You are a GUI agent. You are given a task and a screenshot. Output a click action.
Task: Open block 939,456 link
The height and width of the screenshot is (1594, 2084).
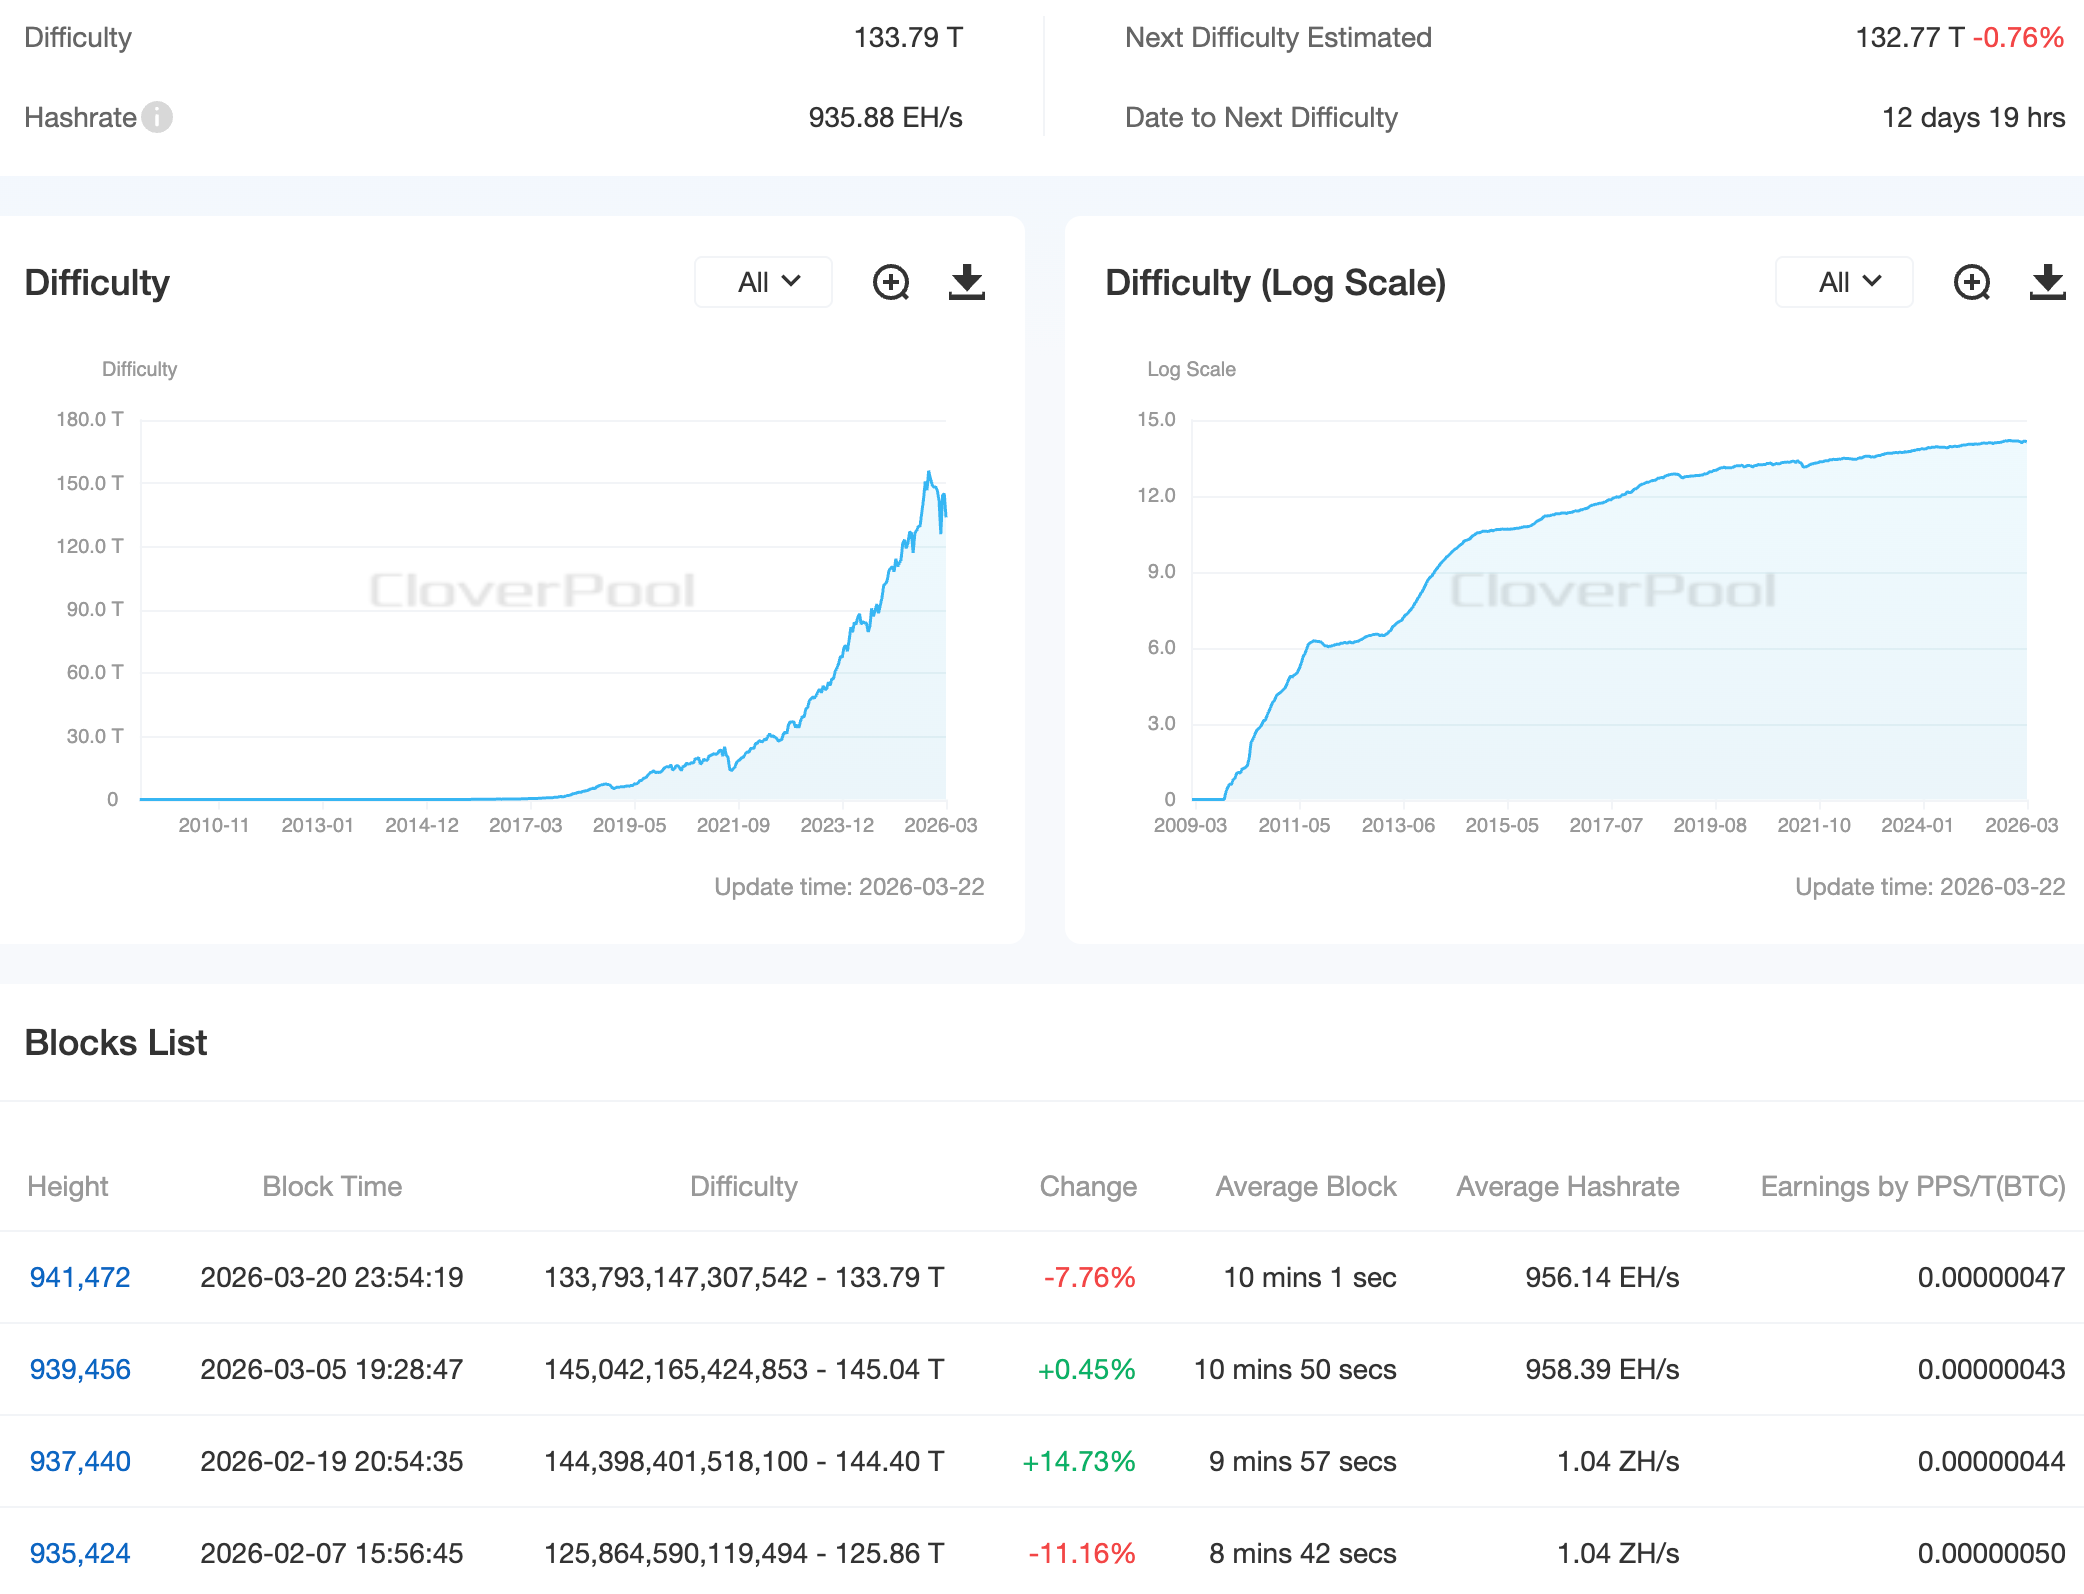tap(80, 1369)
